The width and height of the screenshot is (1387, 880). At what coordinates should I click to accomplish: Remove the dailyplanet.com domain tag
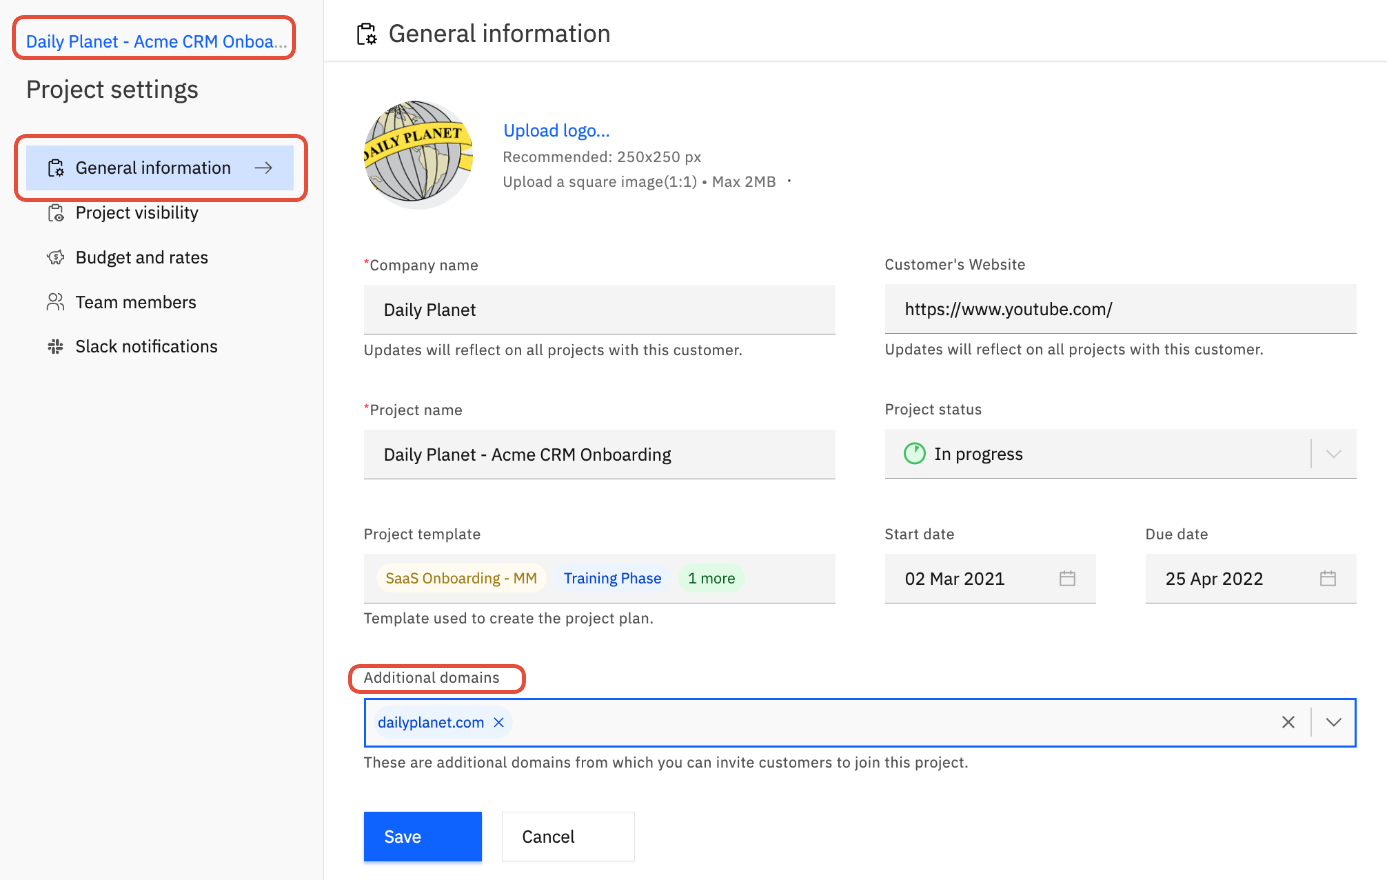pos(499,722)
